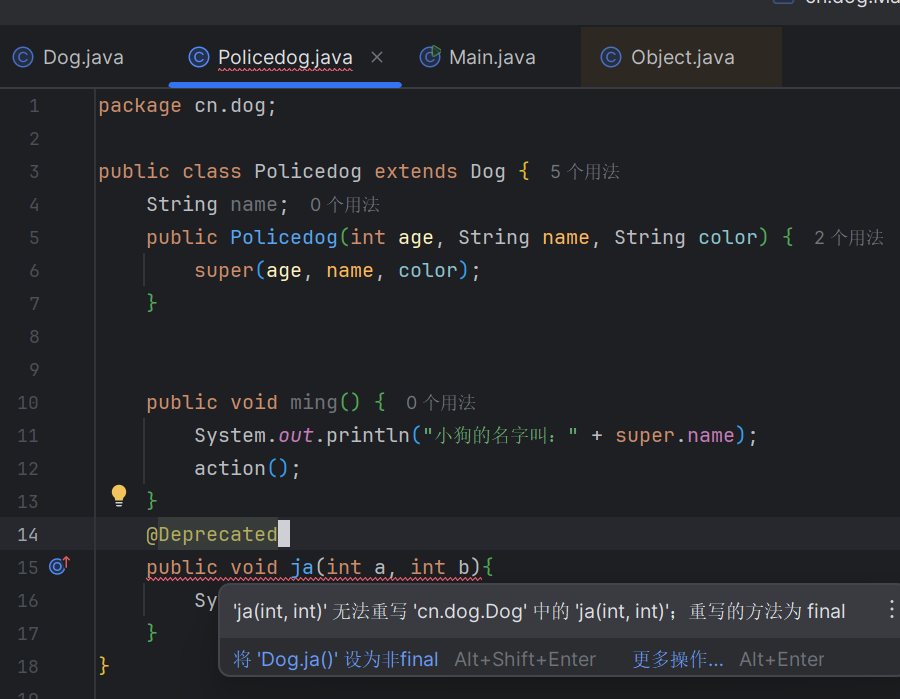Click the usages hint beside ming() method
The height and width of the screenshot is (699, 900).
pyautogui.click(x=440, y=403)
